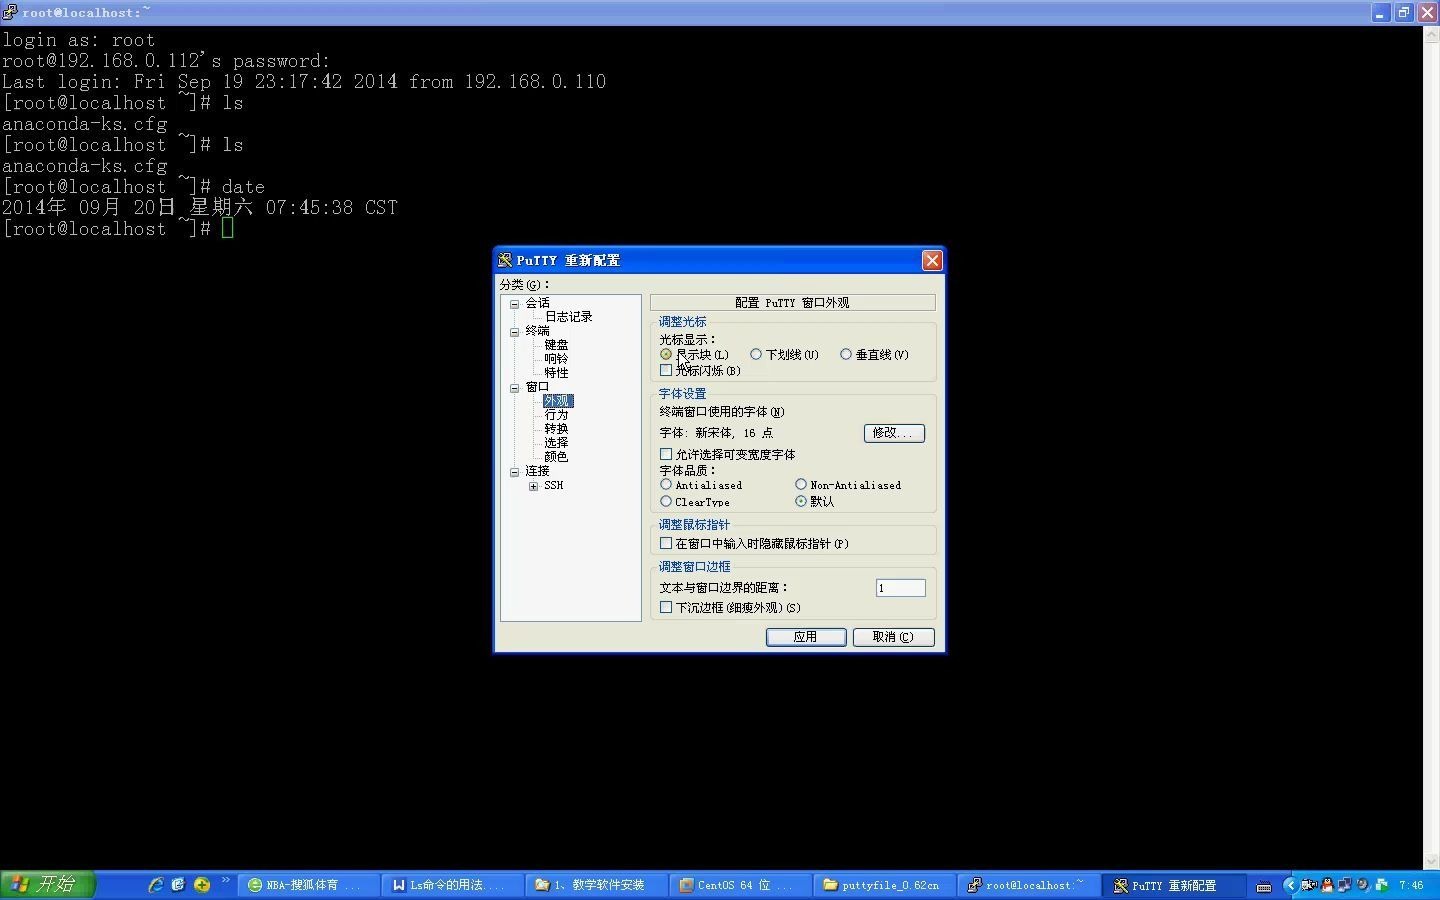Select the 垂直线 (V) cursor radio button

pos(846,354)
